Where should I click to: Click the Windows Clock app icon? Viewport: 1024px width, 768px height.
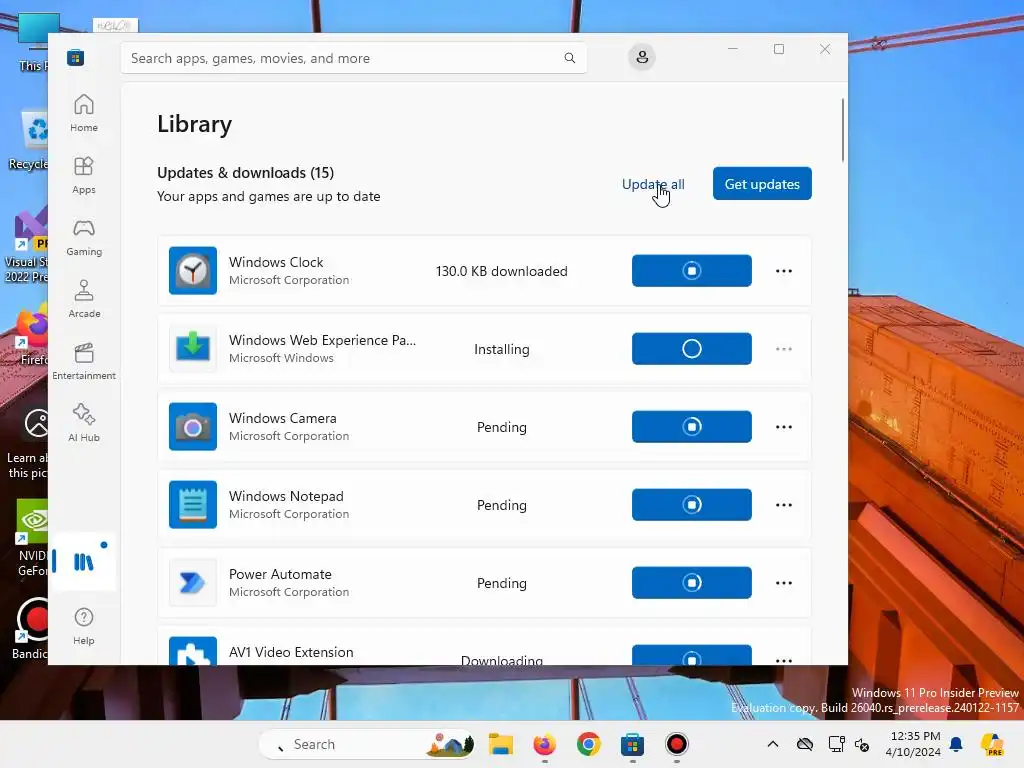point(193,270)
